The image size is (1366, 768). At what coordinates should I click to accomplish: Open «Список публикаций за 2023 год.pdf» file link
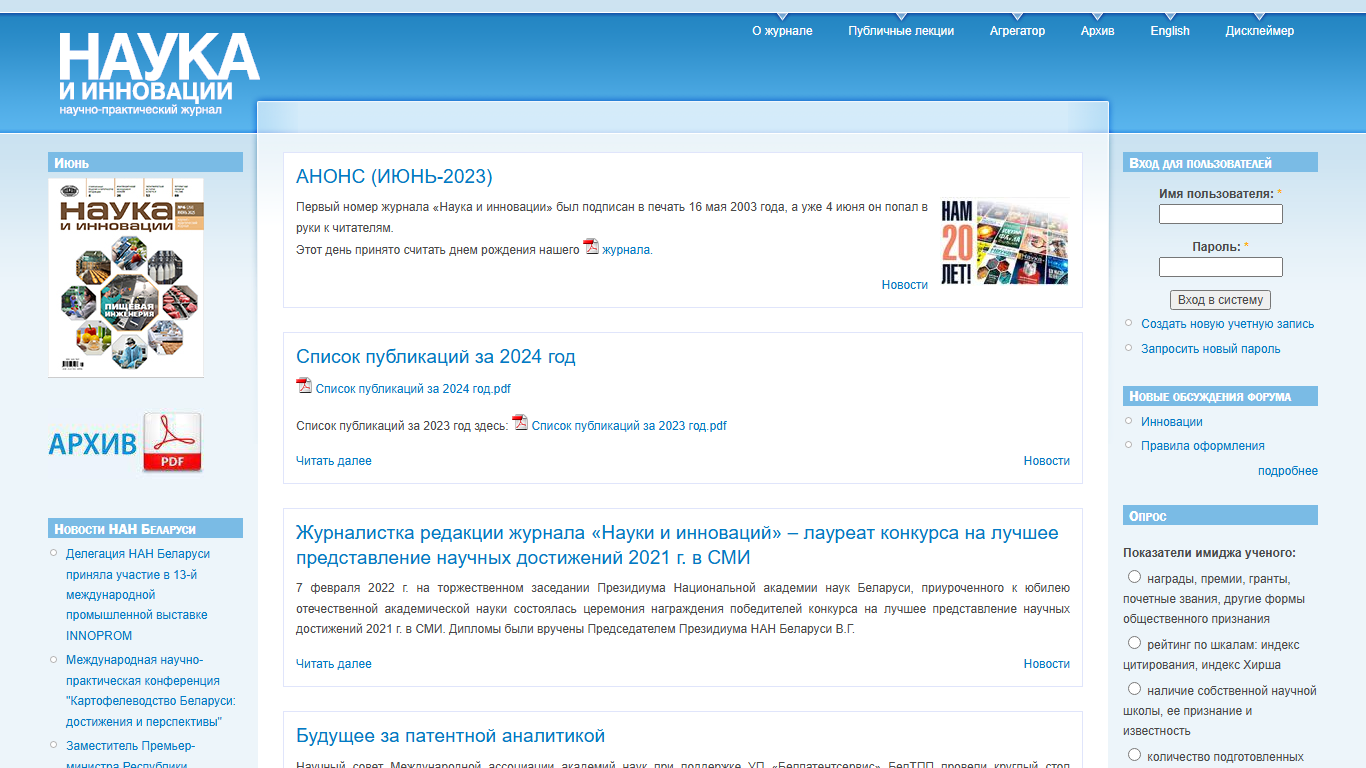(x=629, y=426)
